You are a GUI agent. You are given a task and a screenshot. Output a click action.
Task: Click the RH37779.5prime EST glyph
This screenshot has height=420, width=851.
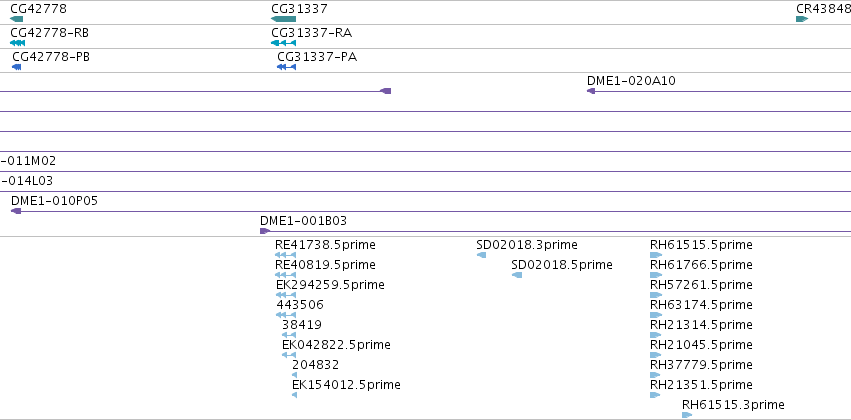pyautogui.click(x=655, y=376)
